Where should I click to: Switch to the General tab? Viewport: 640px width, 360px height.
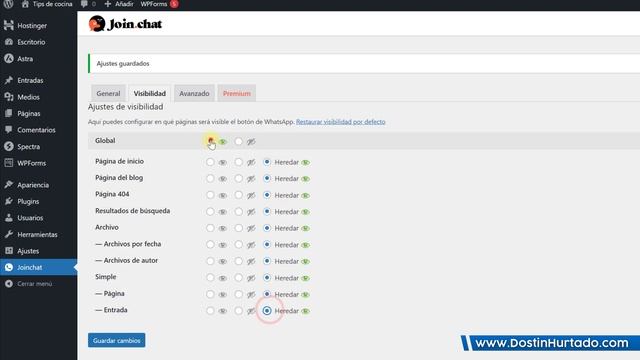click(x=108, y=93)
